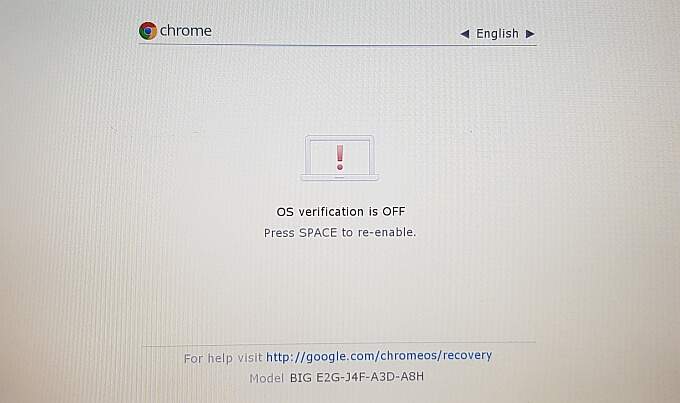Click the laptop warning illustration
The width and height of the screenshot is (680, 403).
pos(340,158)
